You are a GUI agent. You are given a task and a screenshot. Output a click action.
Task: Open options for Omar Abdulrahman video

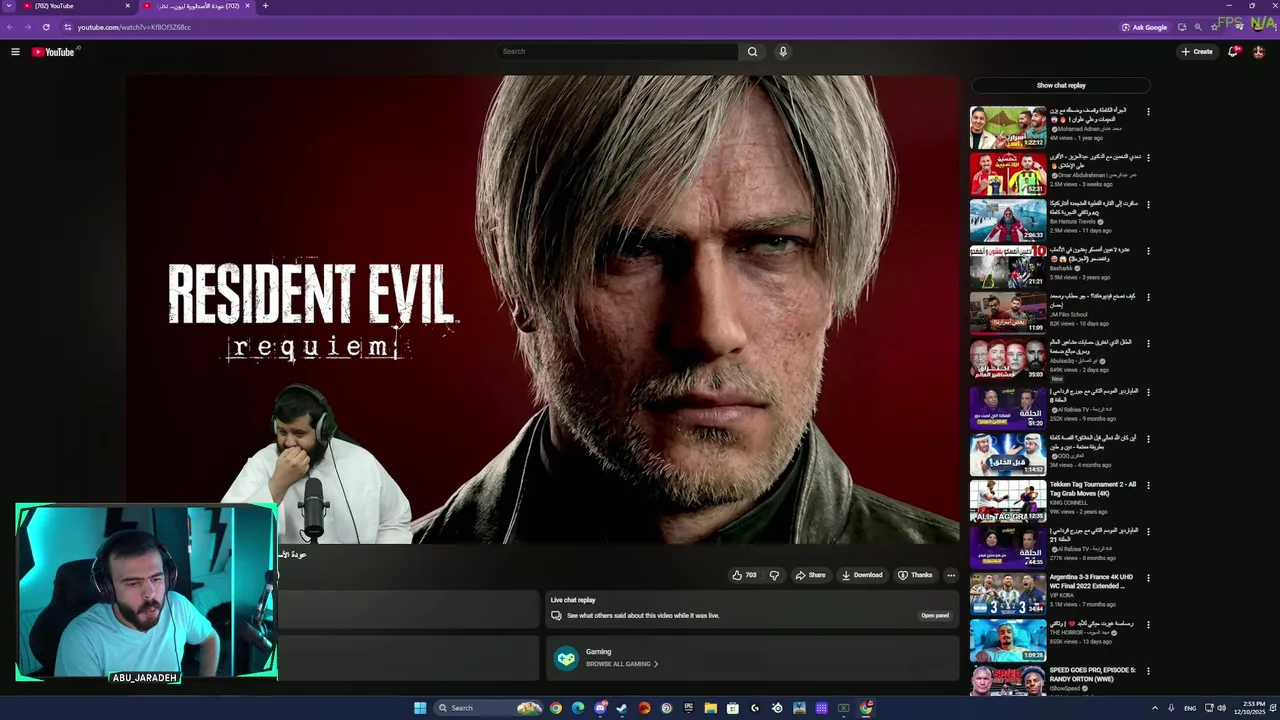1148,158
